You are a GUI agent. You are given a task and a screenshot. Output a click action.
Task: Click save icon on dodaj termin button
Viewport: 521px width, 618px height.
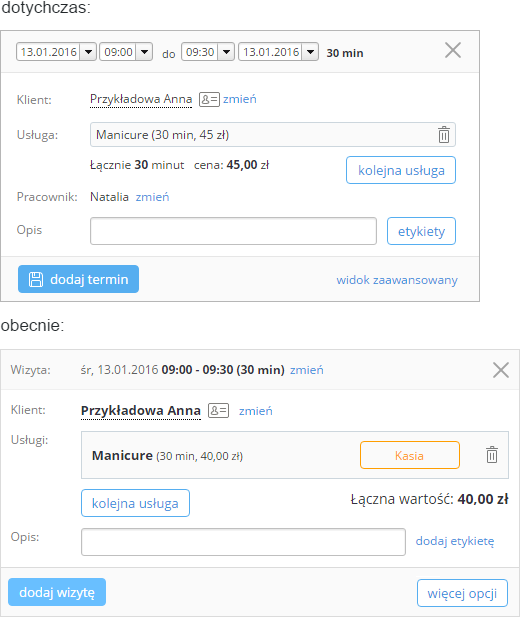tap(36, 279)
